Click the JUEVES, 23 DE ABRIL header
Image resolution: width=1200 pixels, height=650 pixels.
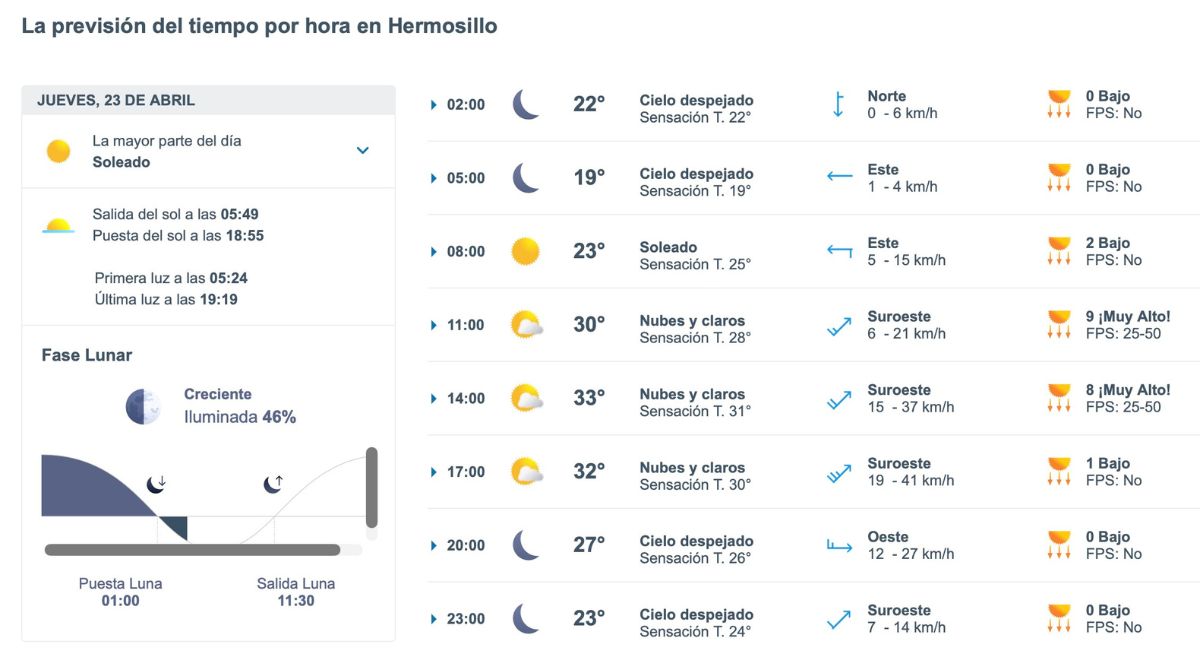(117, 100)
